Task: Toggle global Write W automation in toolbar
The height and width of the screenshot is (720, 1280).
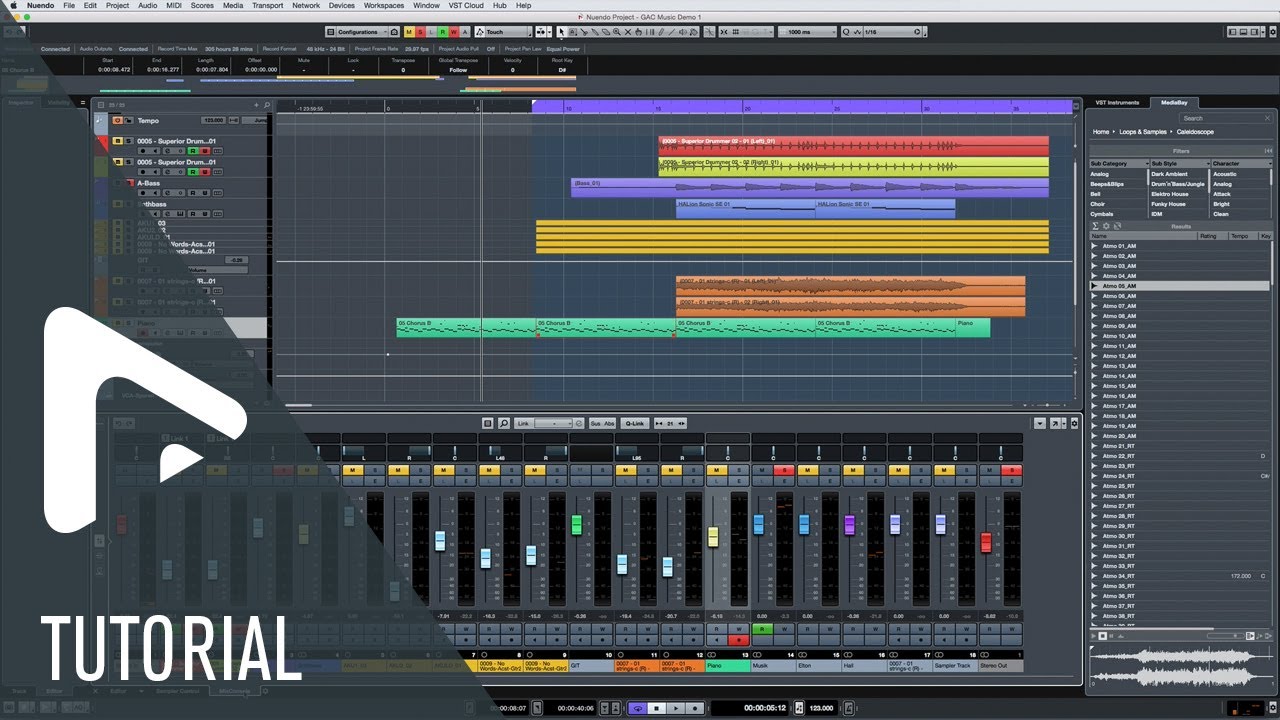Action: click(453, 32)
